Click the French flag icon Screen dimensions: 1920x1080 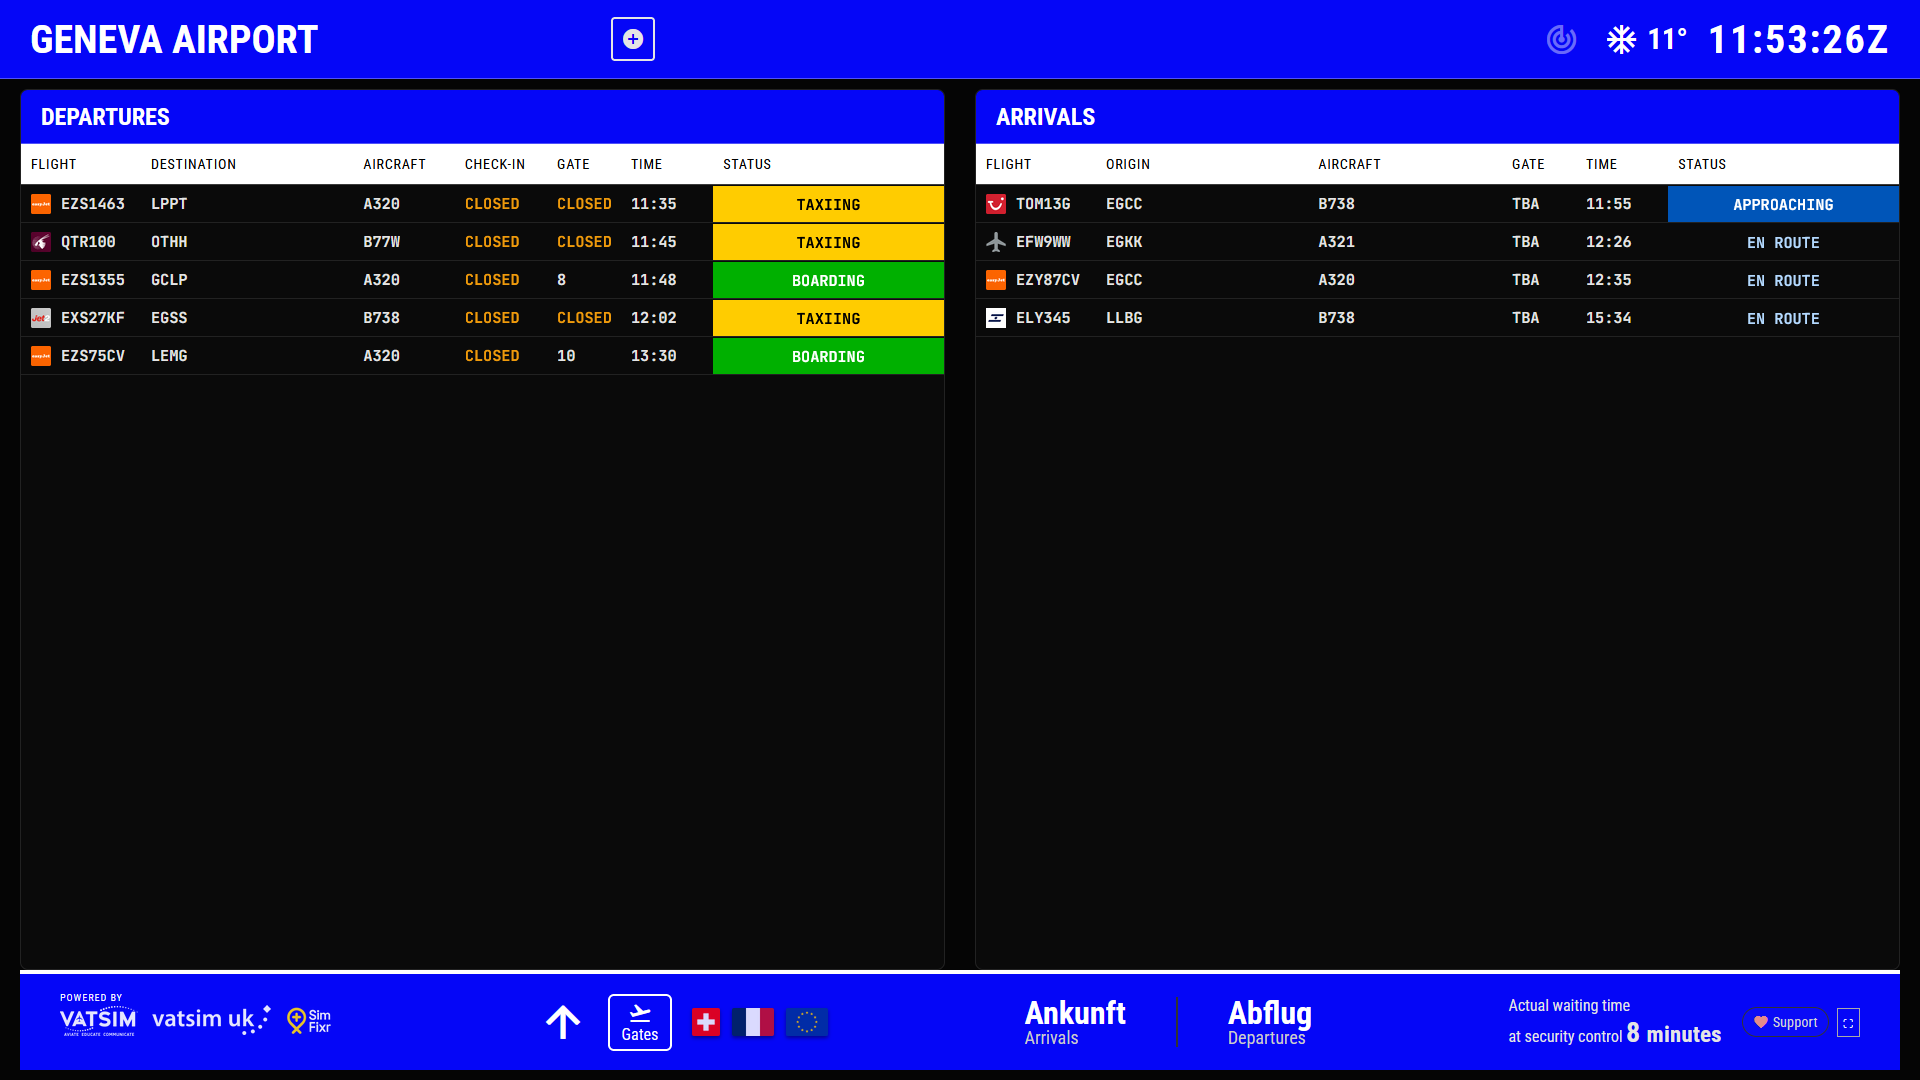click(x=753, y=1022)
